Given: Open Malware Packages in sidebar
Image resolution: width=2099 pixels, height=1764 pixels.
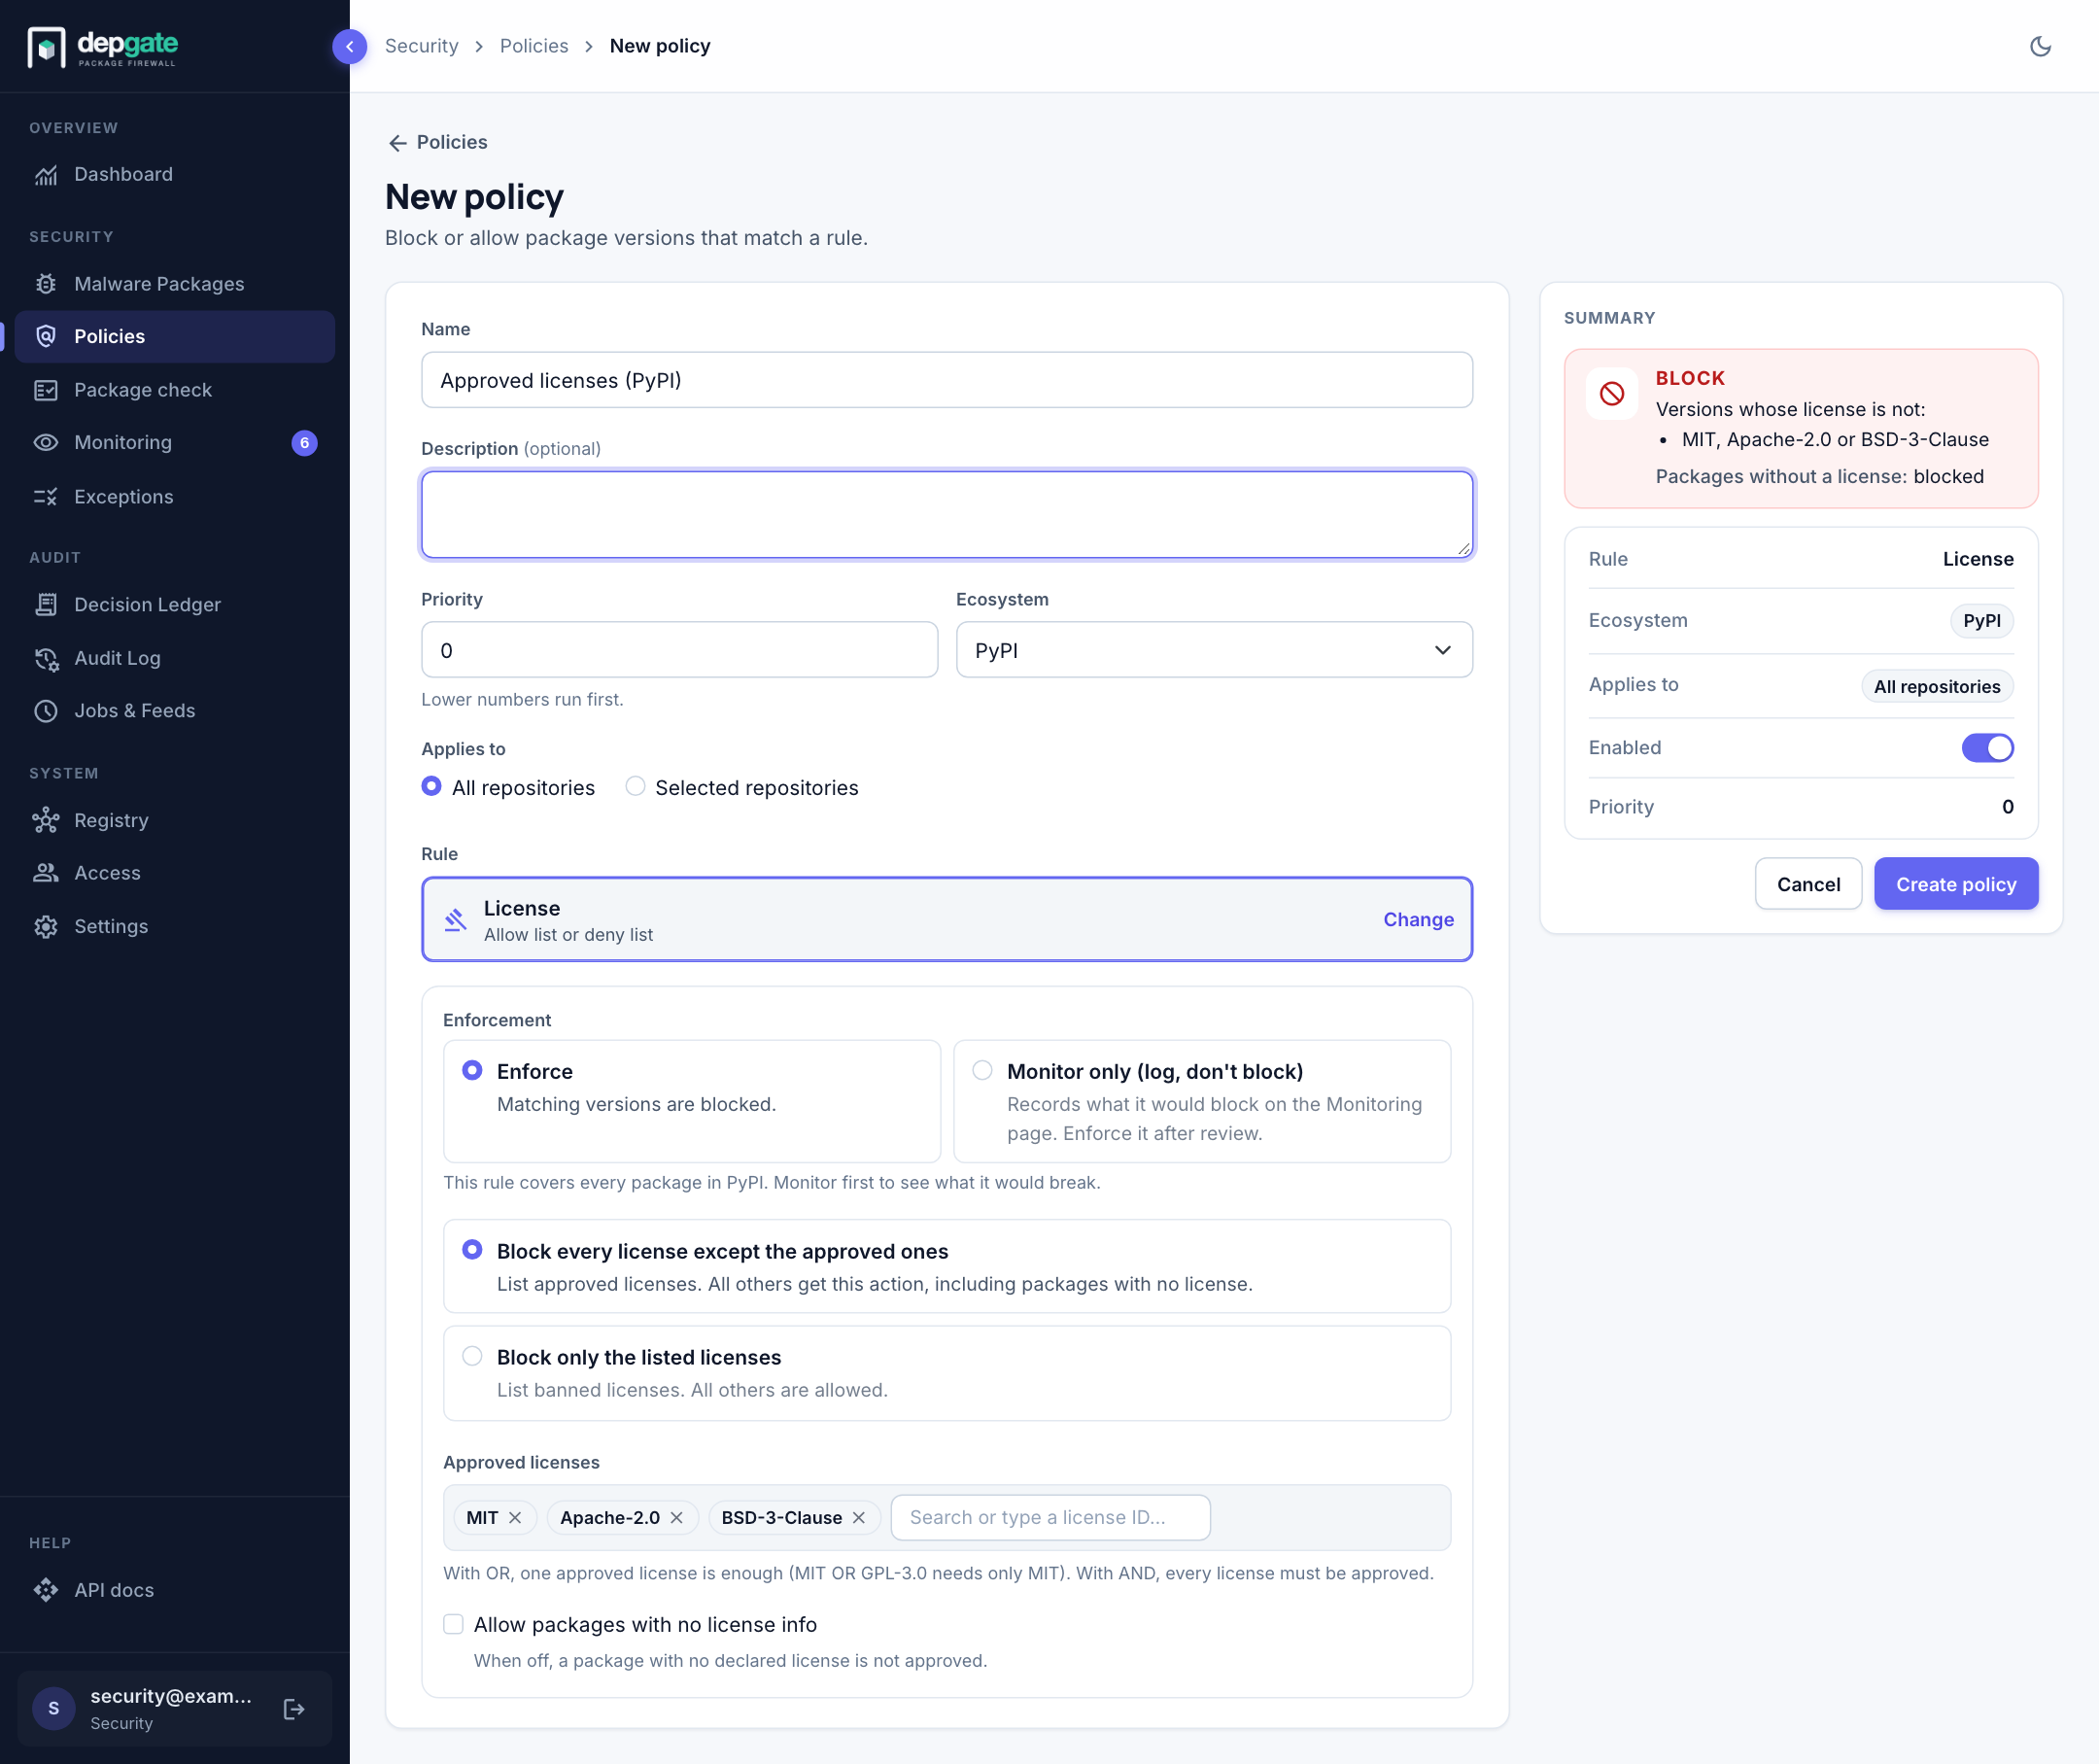Looking at the screenshot, I should [175, 284].
